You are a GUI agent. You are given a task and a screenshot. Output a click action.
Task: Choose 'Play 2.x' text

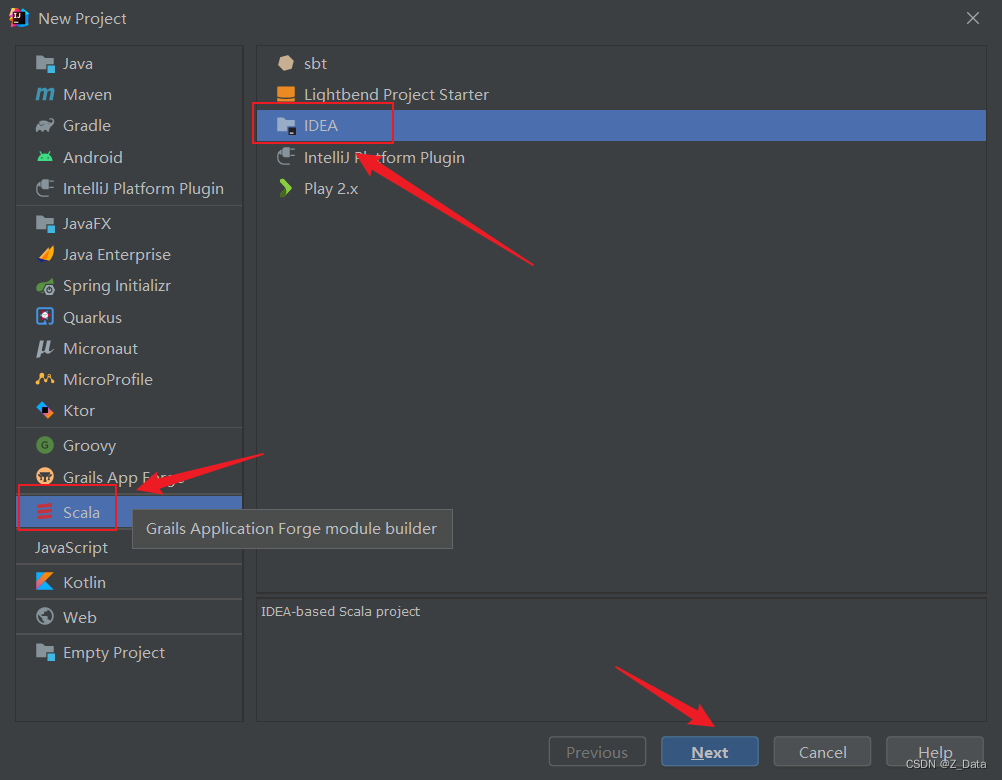331,189
